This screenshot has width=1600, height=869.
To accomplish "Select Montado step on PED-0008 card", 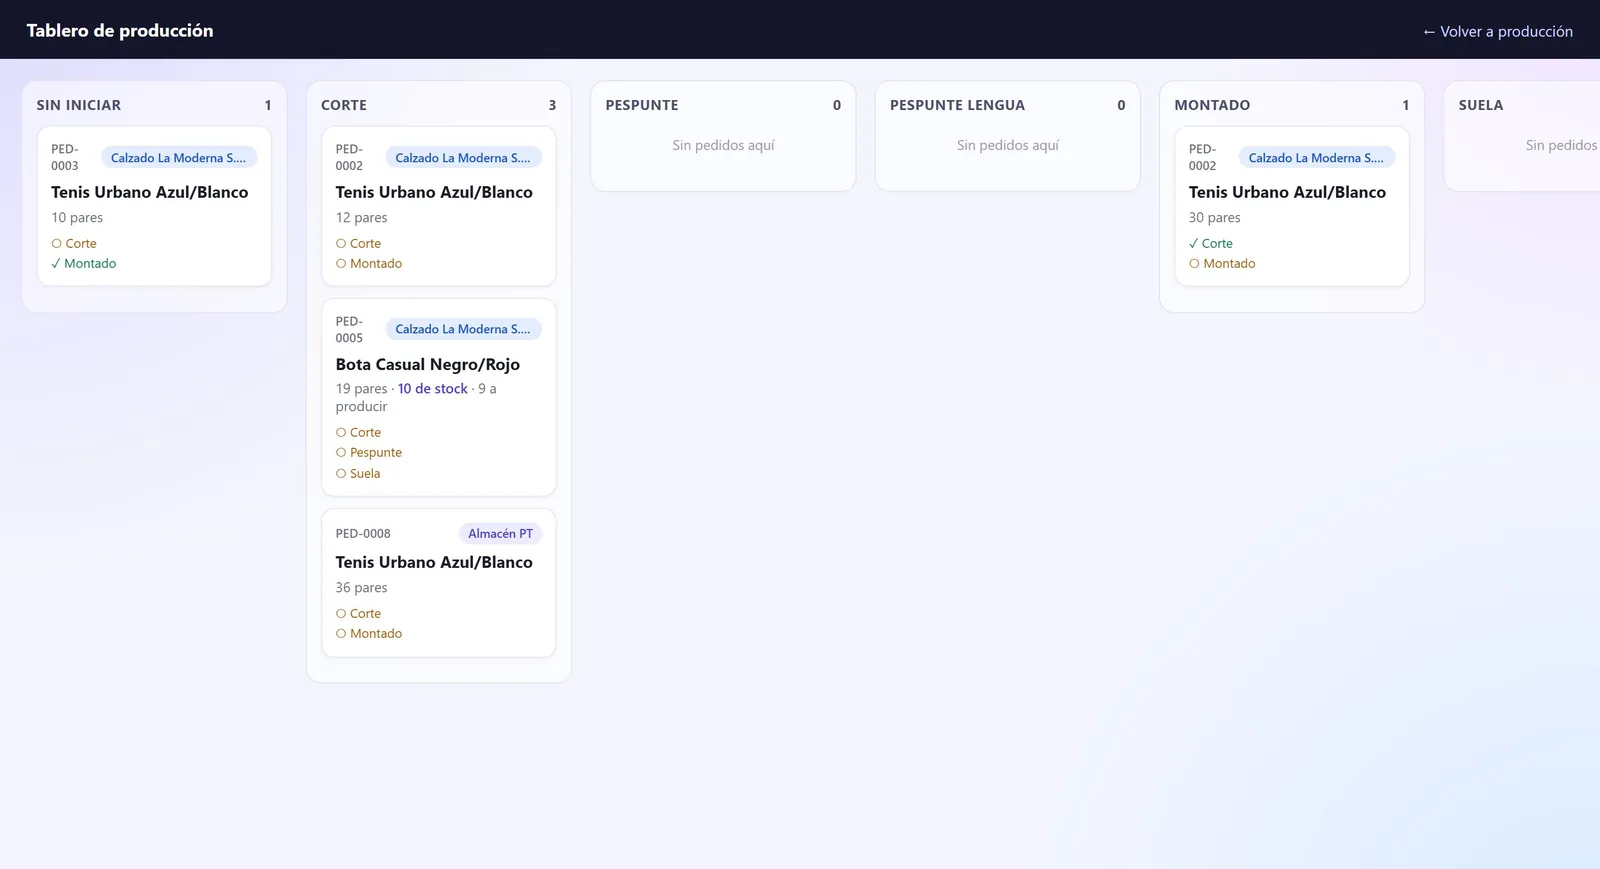I will tap(369, 634).
